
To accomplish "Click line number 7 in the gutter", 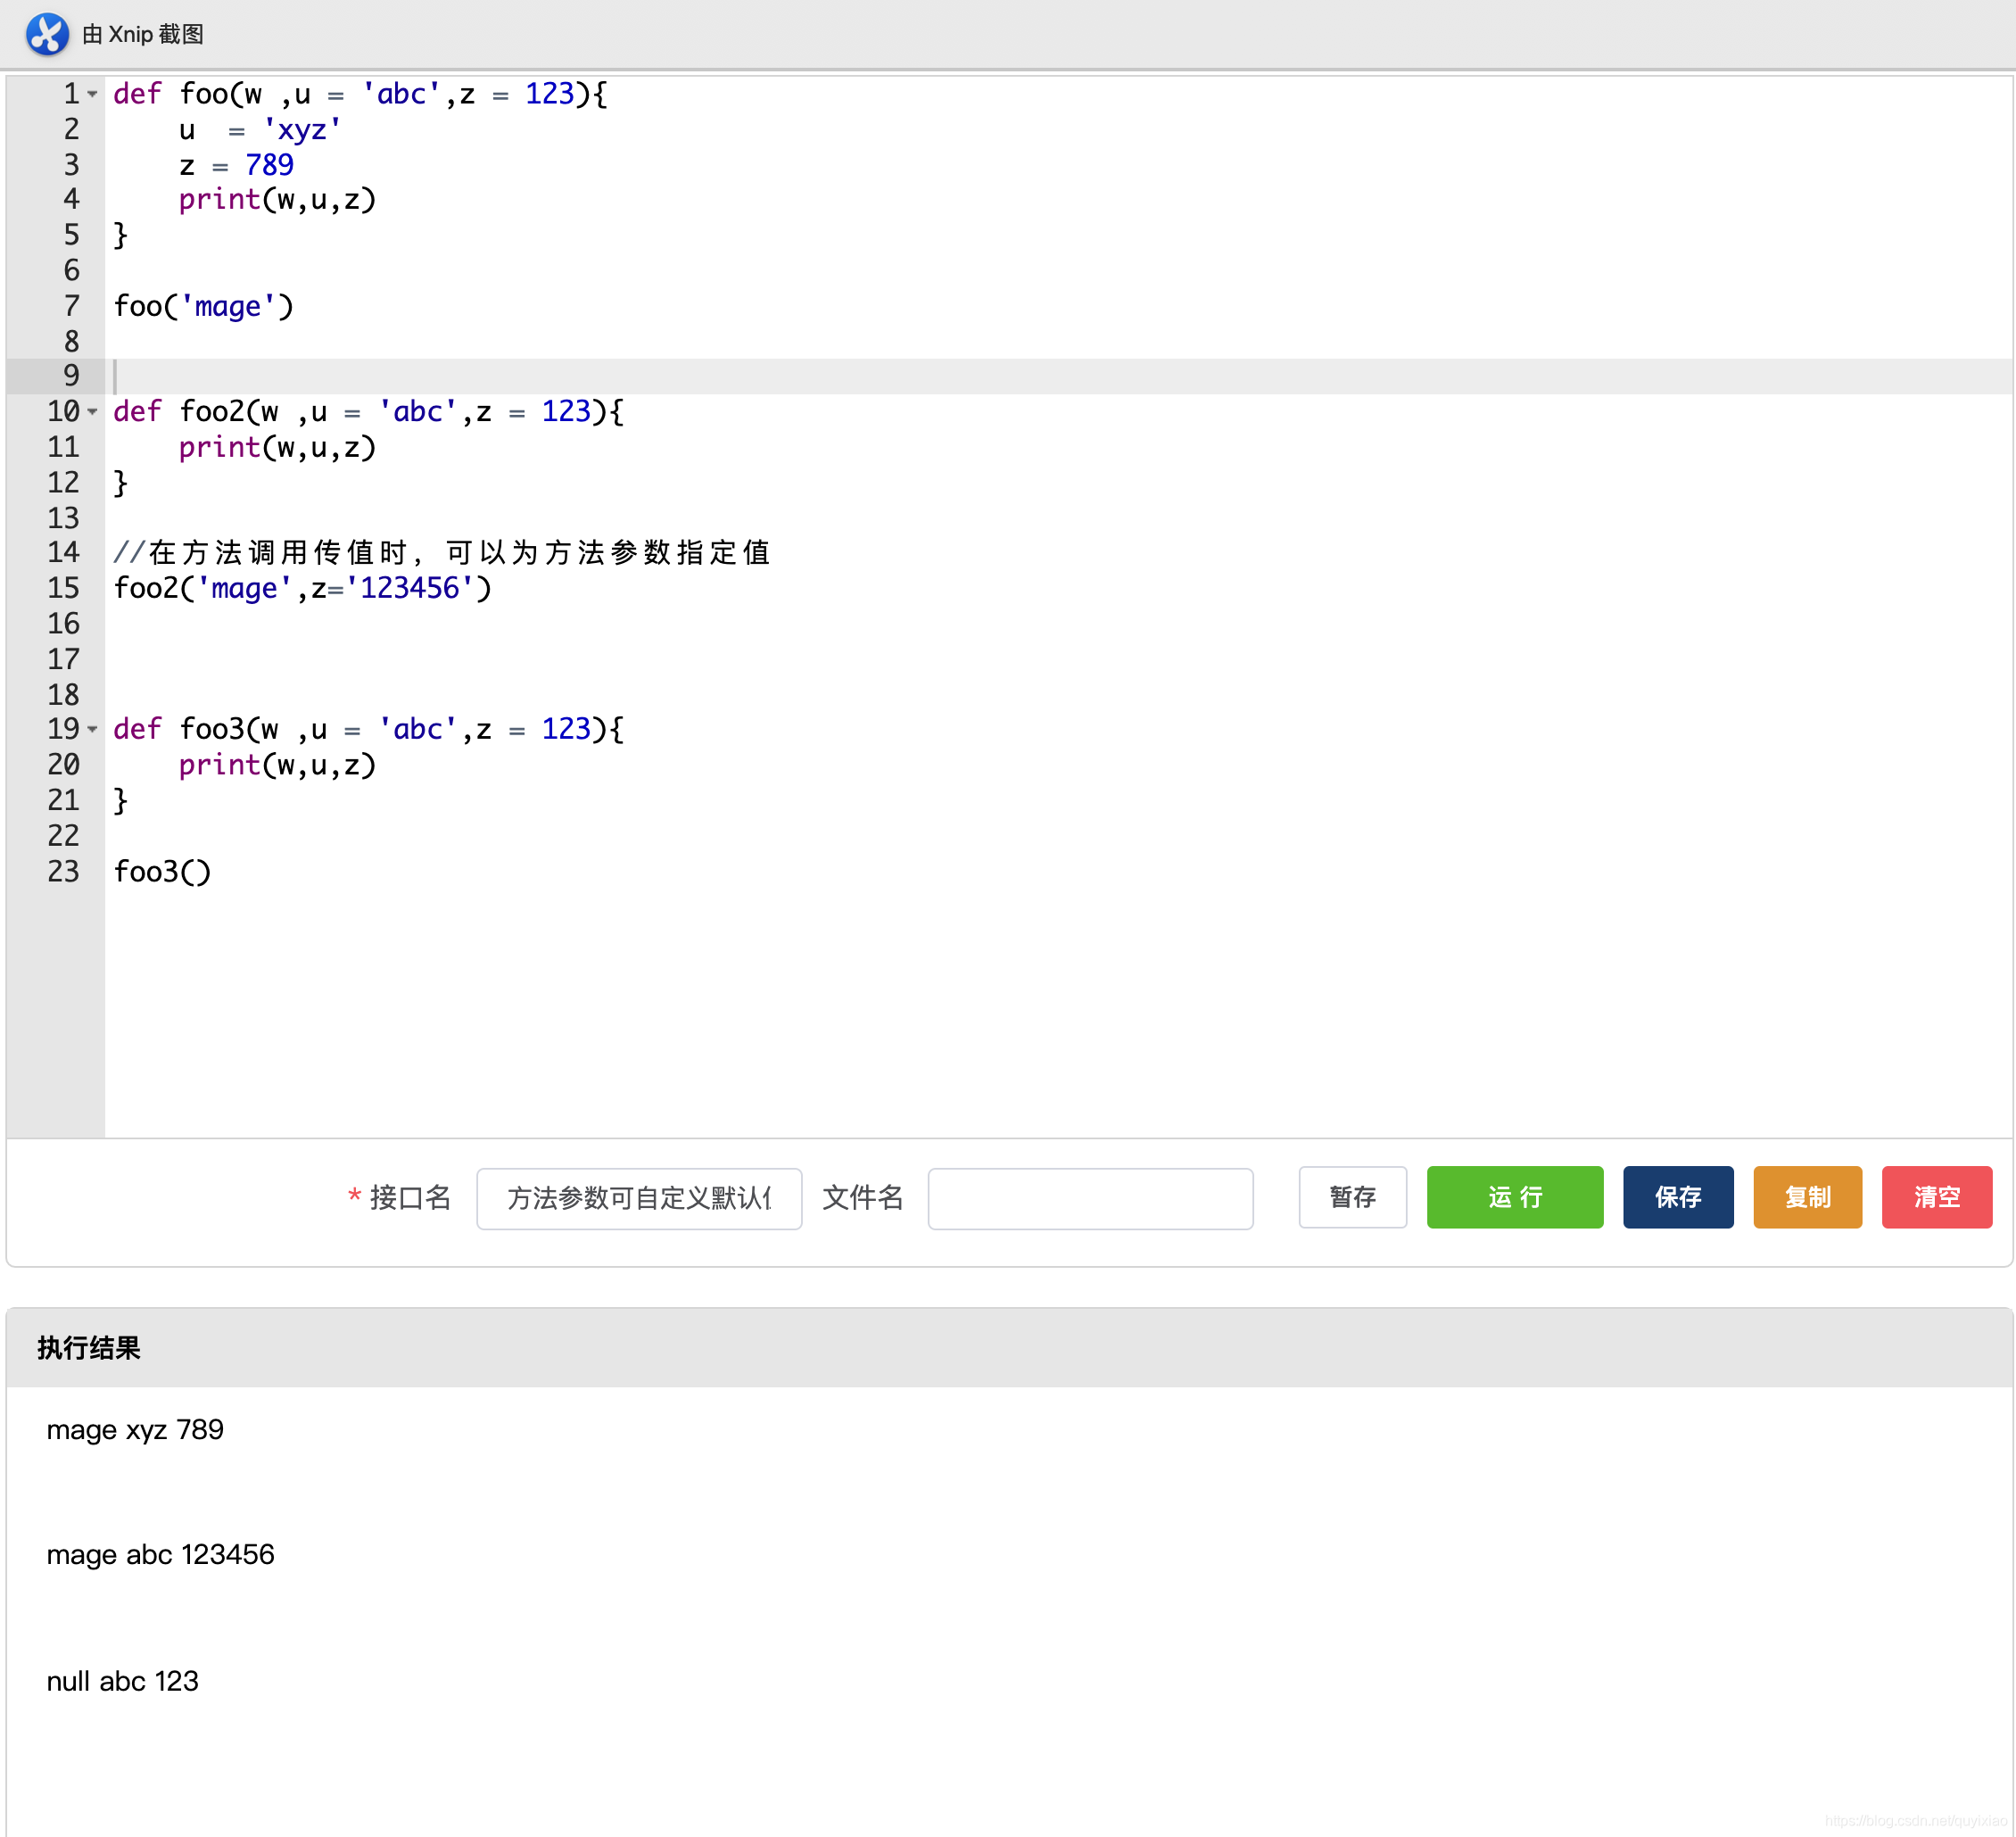I will pos(71,306).
